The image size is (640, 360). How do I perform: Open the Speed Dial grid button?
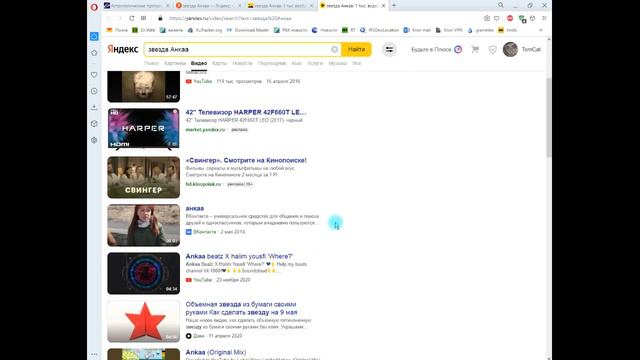pyautogui.click(x=143, y=18)
